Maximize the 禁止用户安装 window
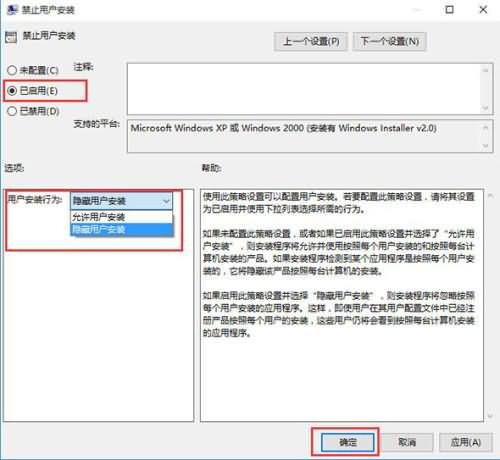 tap(449, 10)
